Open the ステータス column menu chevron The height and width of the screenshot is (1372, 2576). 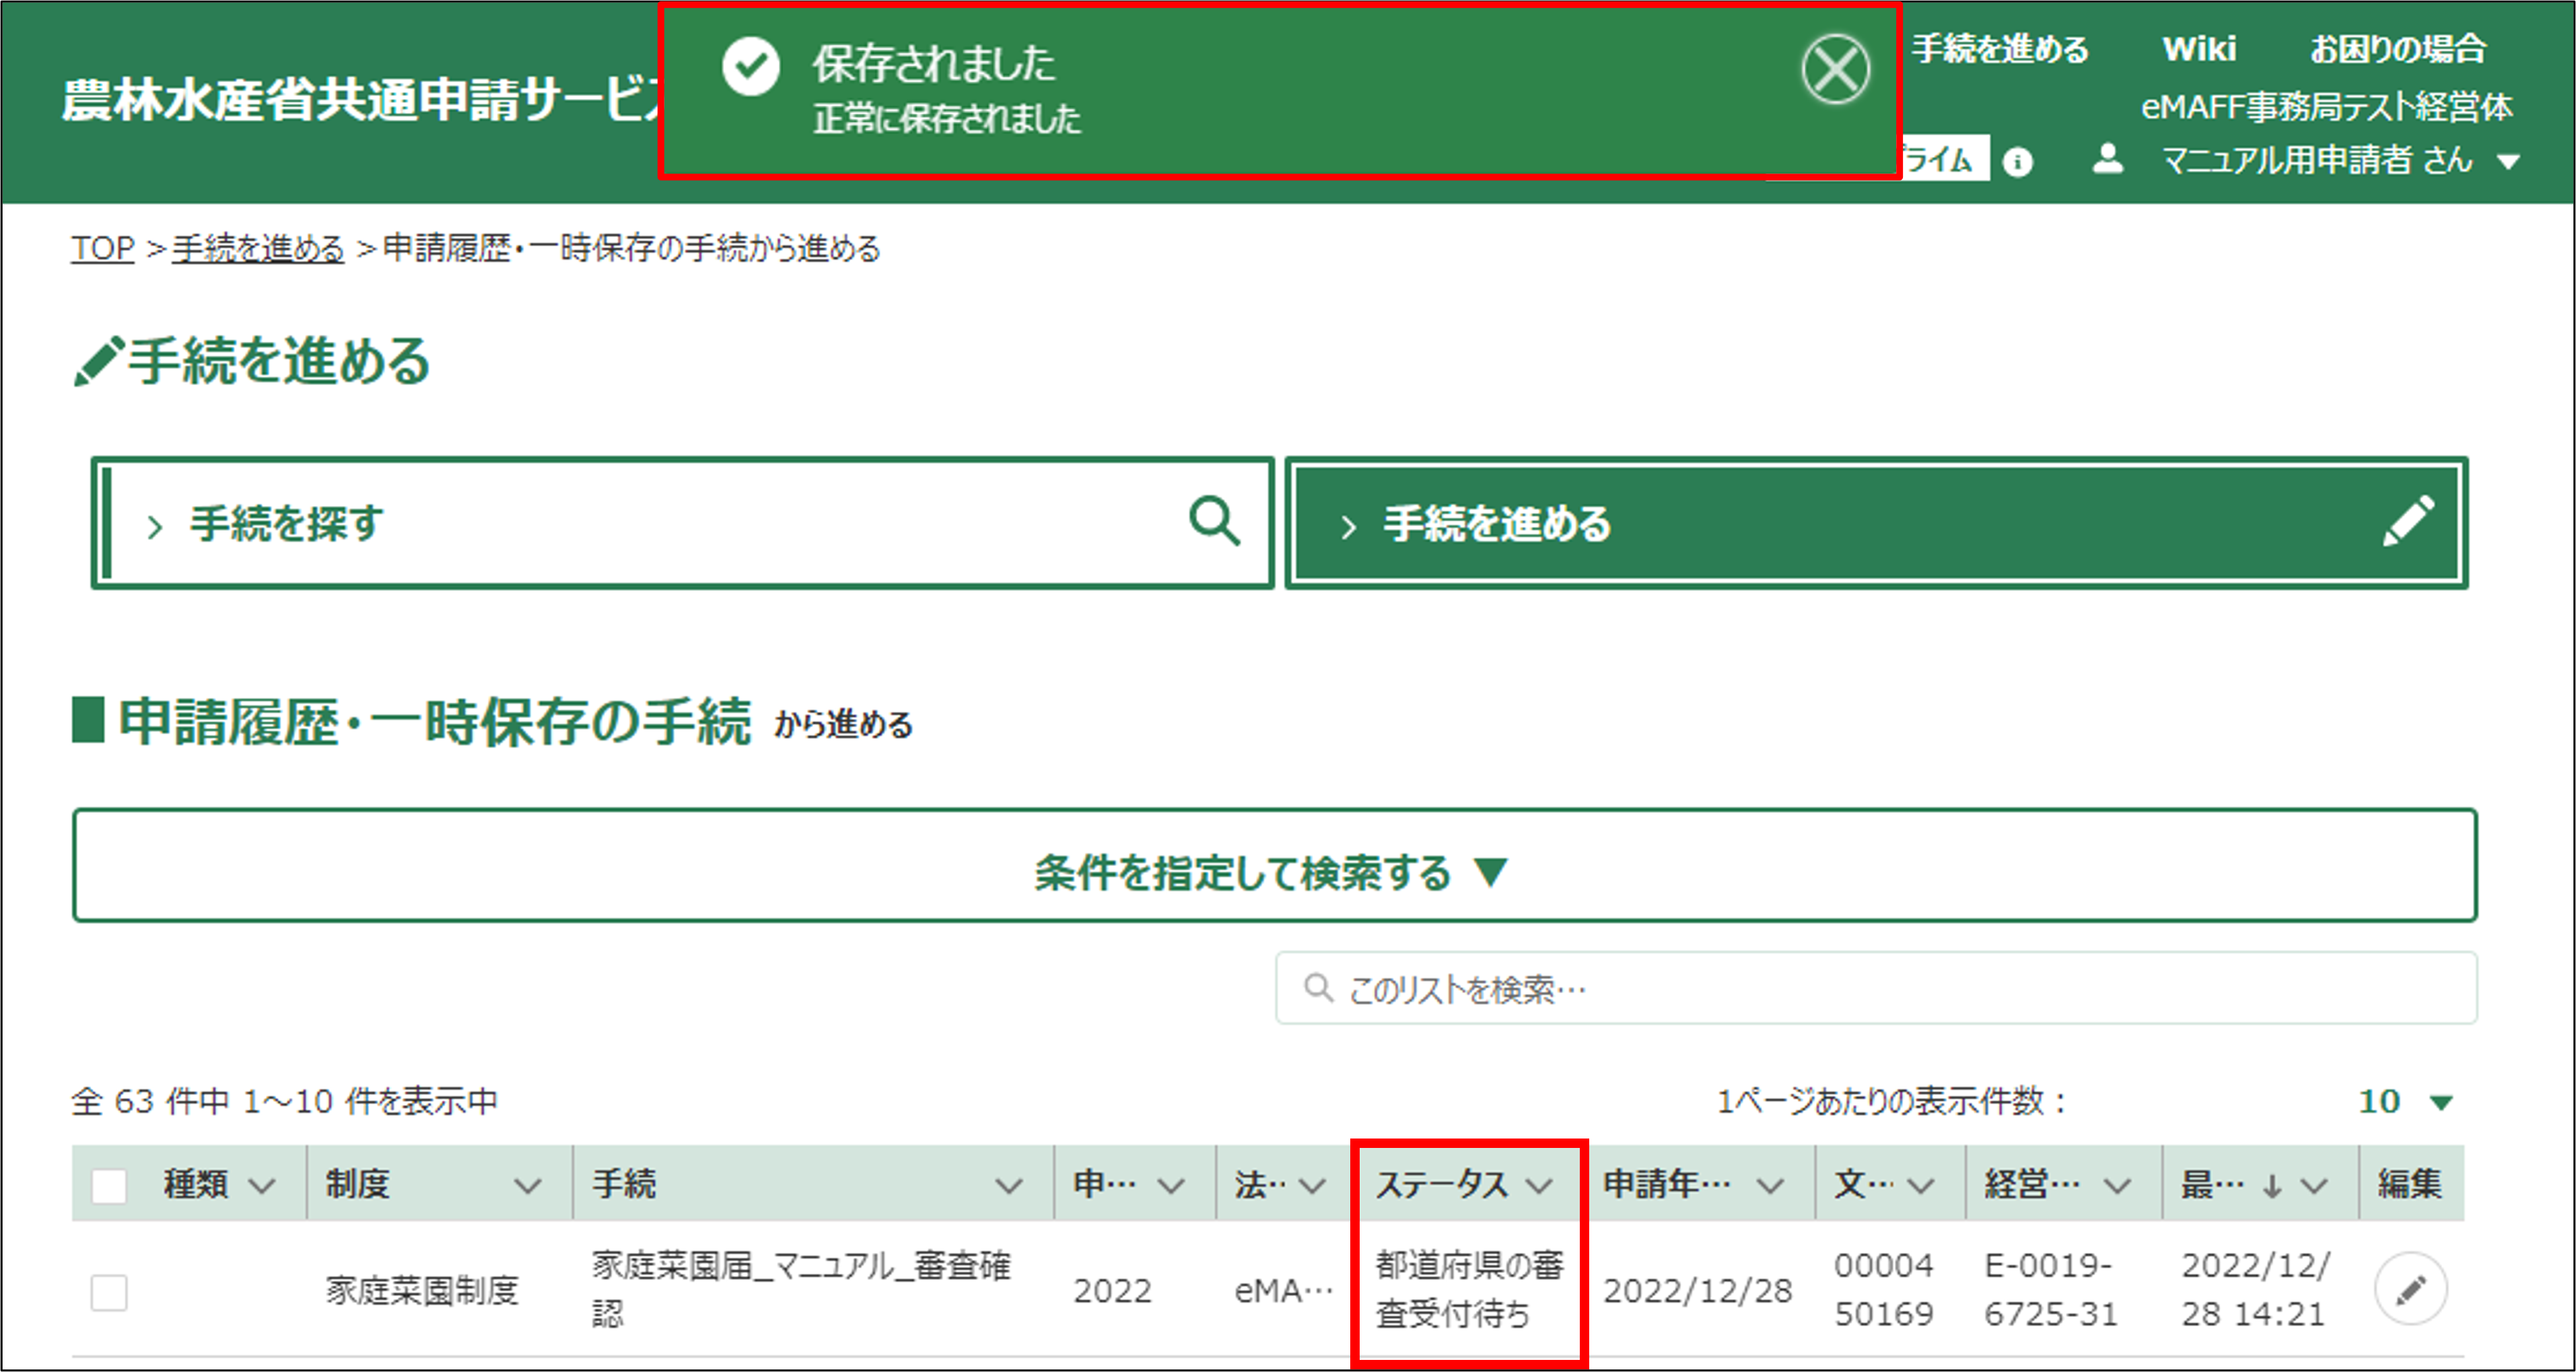click(x=1539, y=1186)
